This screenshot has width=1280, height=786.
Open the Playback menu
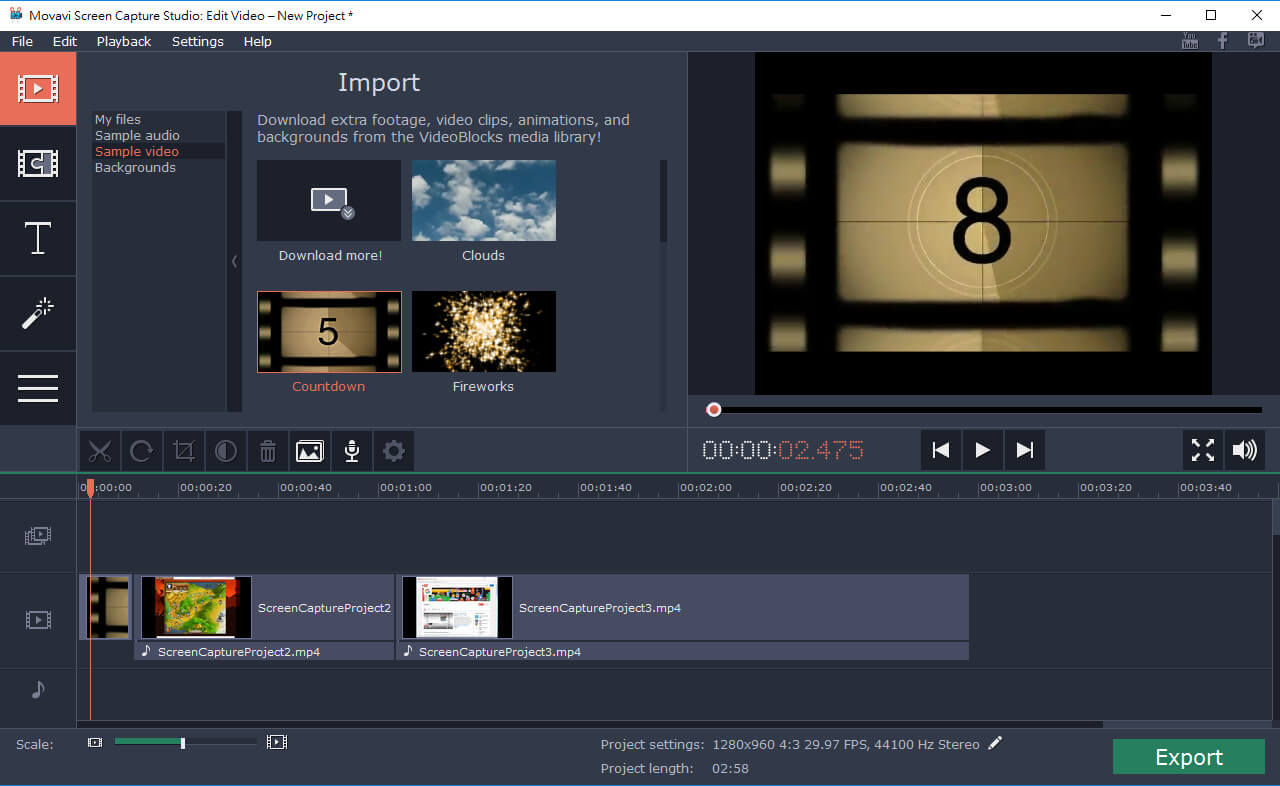point(124,41)
